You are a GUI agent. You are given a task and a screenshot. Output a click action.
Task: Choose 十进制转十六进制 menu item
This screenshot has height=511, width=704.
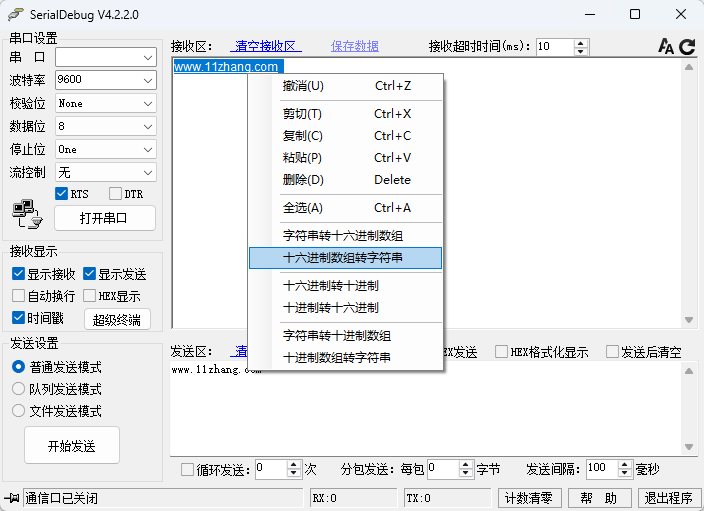(346, 308)
